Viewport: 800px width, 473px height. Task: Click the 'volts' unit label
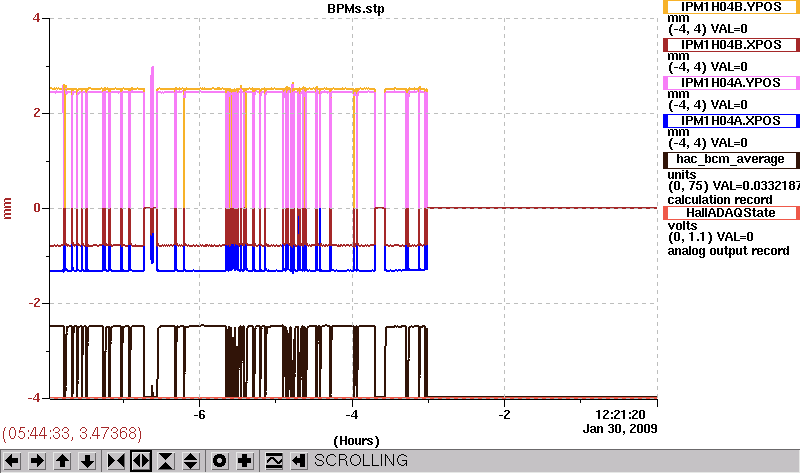click(683, 226)
